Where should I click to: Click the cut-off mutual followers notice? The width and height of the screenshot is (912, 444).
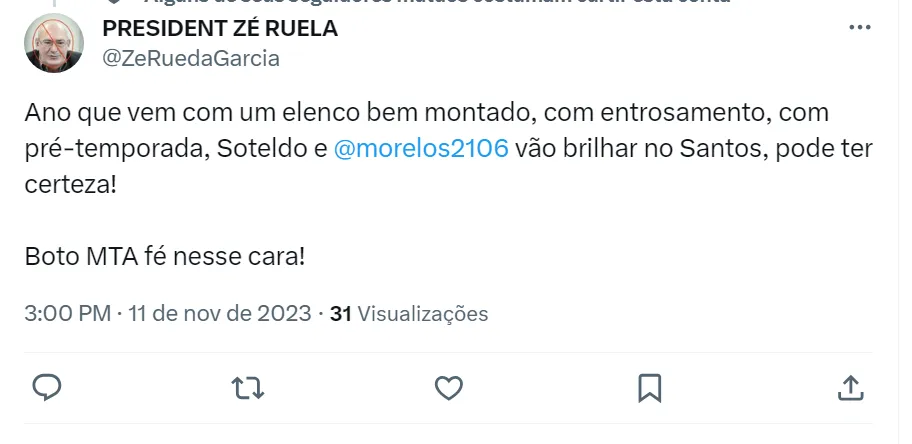[450, 4]
